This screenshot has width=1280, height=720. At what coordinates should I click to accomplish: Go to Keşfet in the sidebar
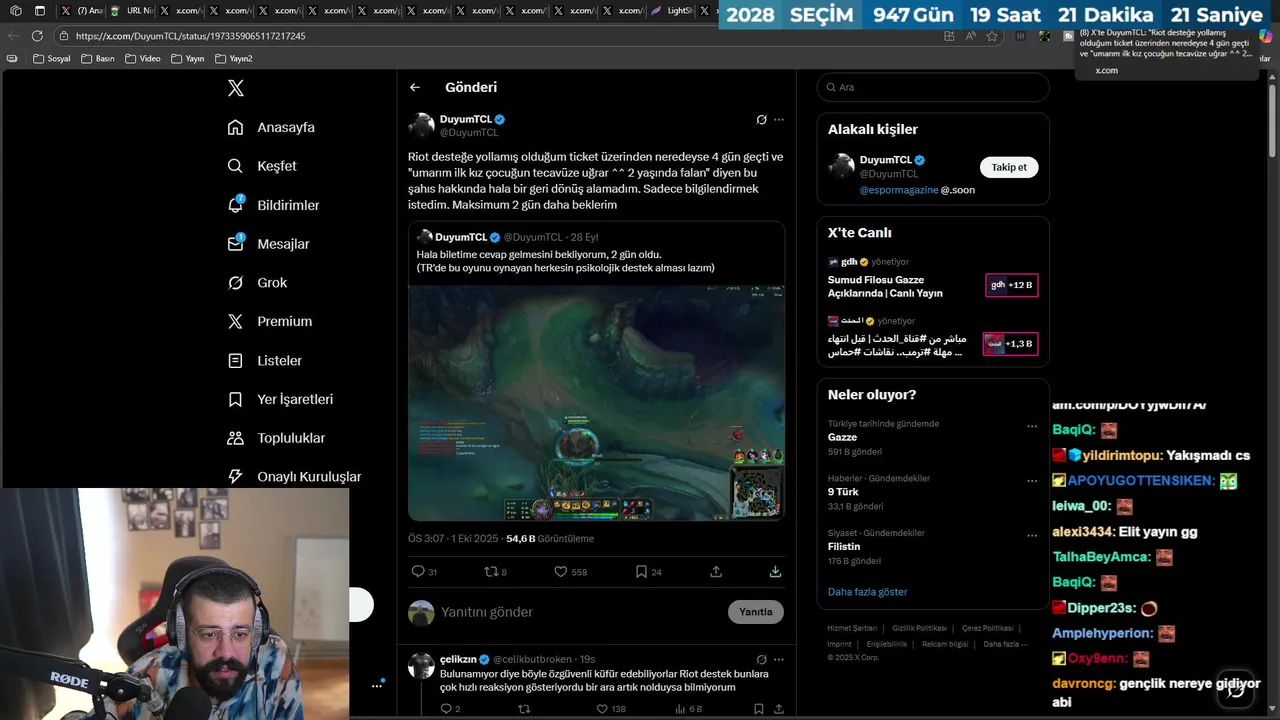pyautogui.click(x=262, y=166)
